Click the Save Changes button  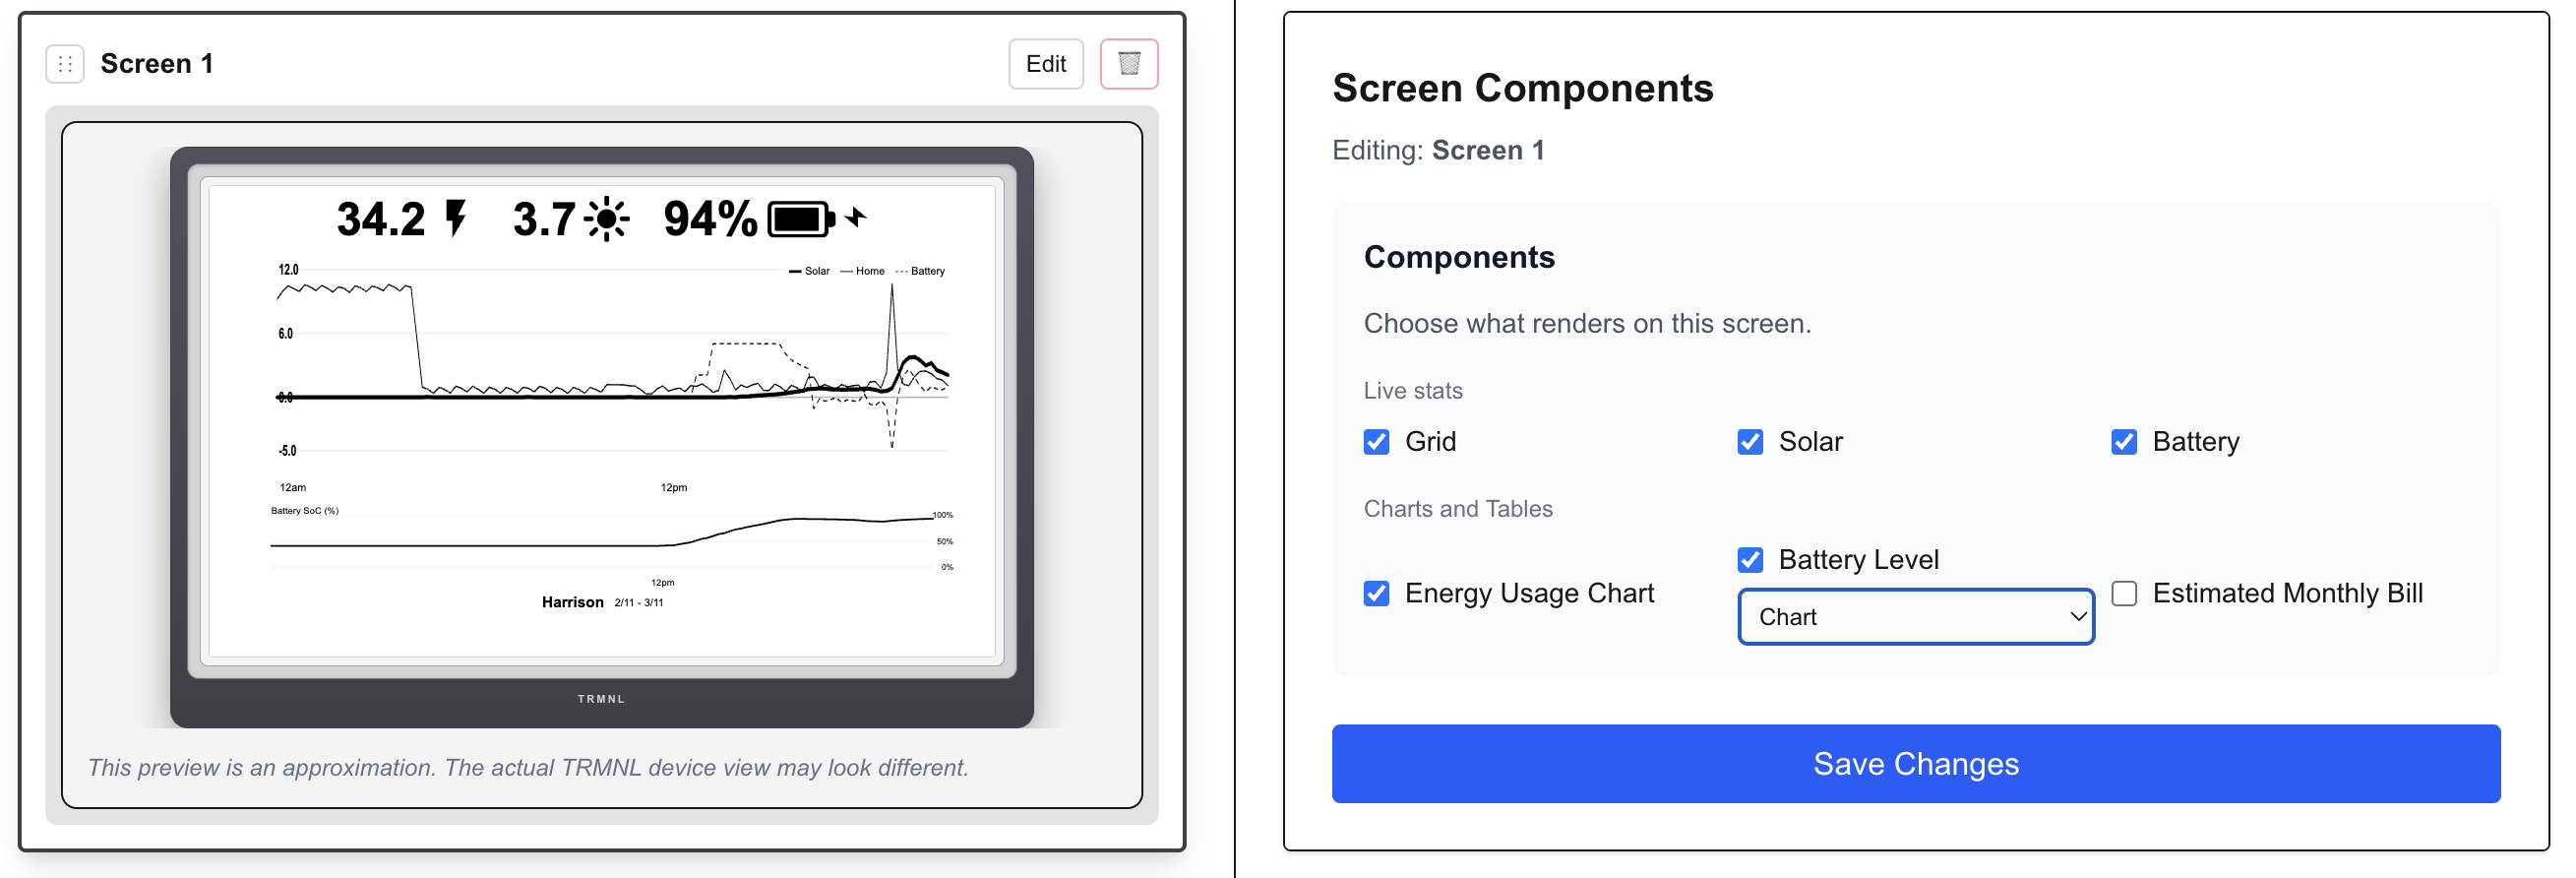click(x=1915, y=763)
